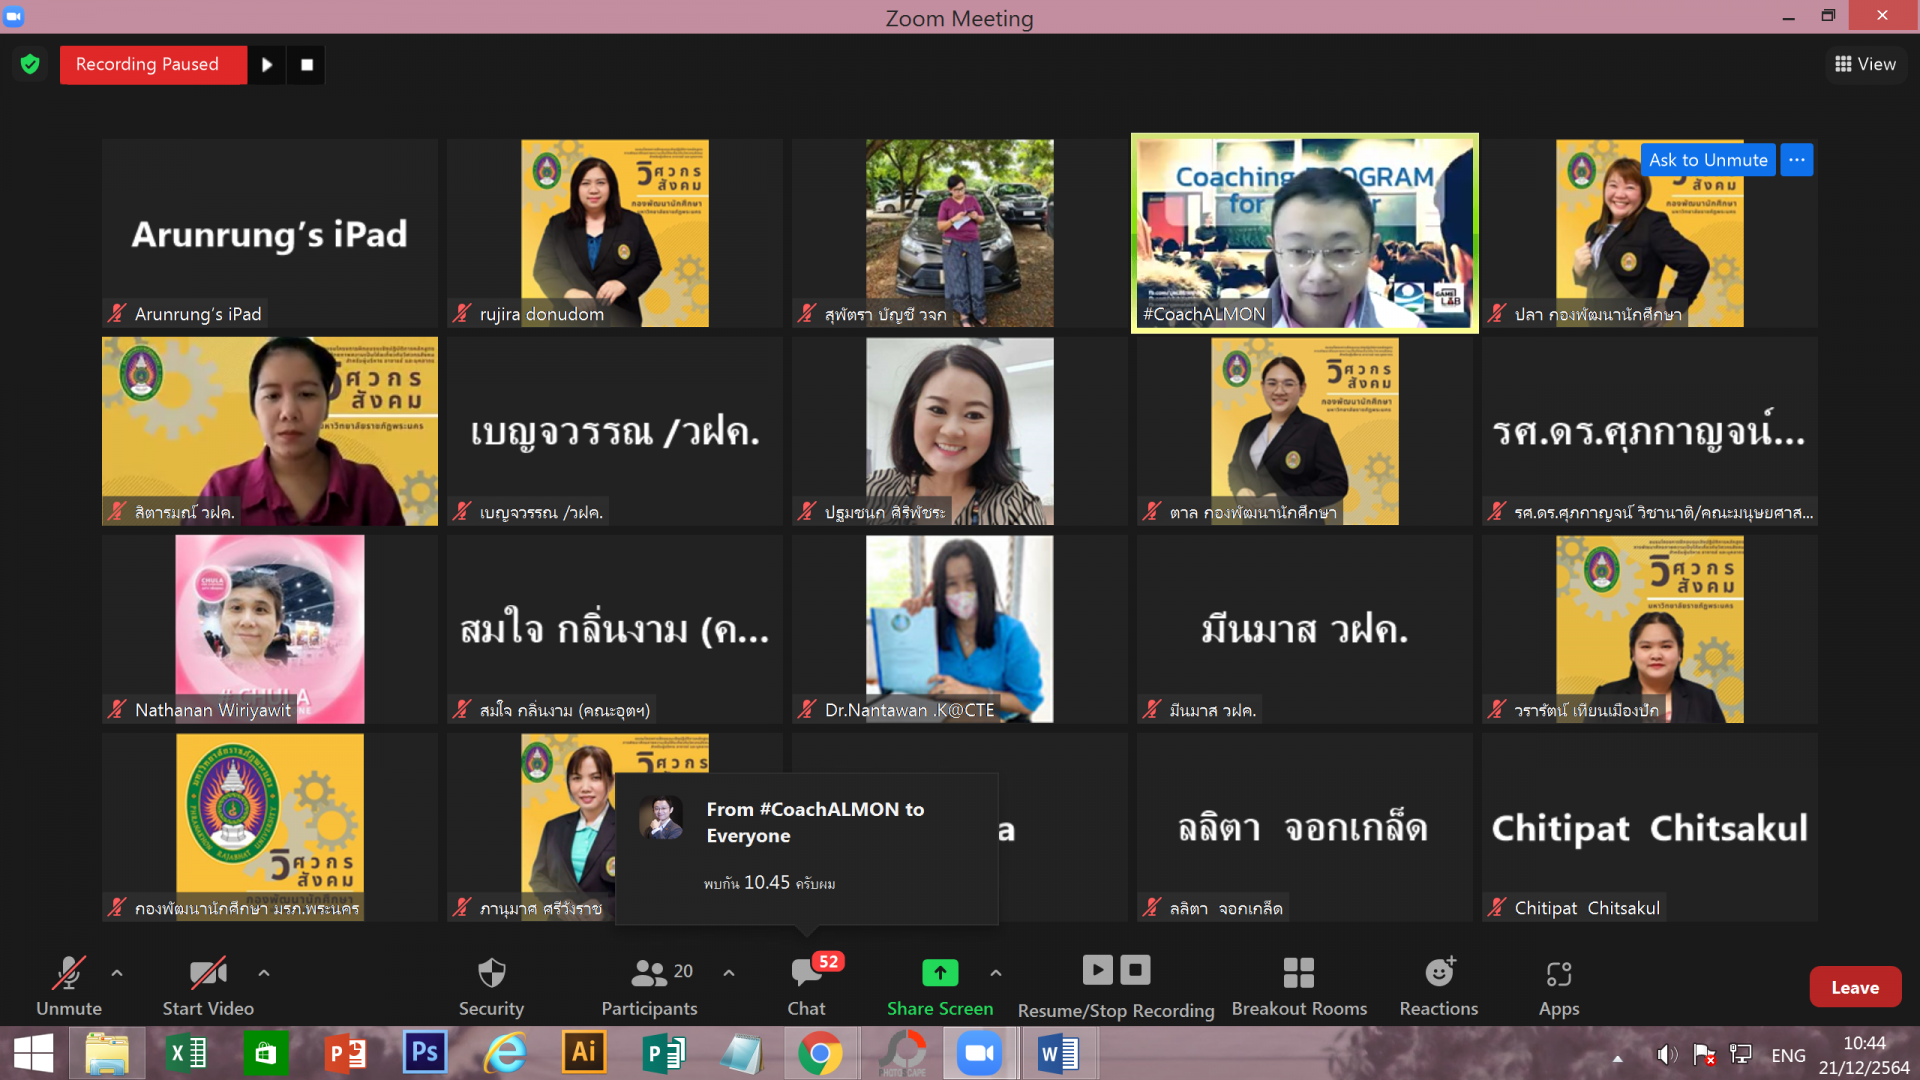
Task: Open Breakout Rooms
Action: (x=1298, y=986)
